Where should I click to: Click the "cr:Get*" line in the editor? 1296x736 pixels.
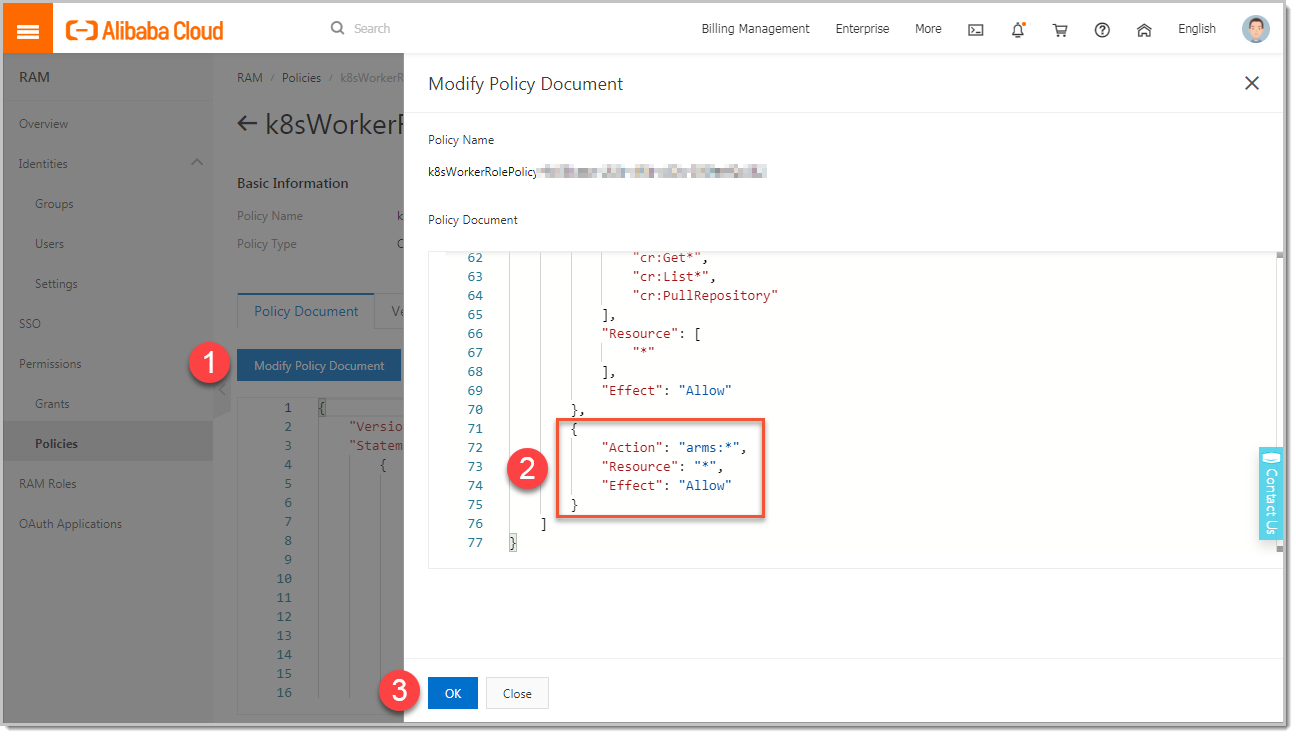(671, 257)
